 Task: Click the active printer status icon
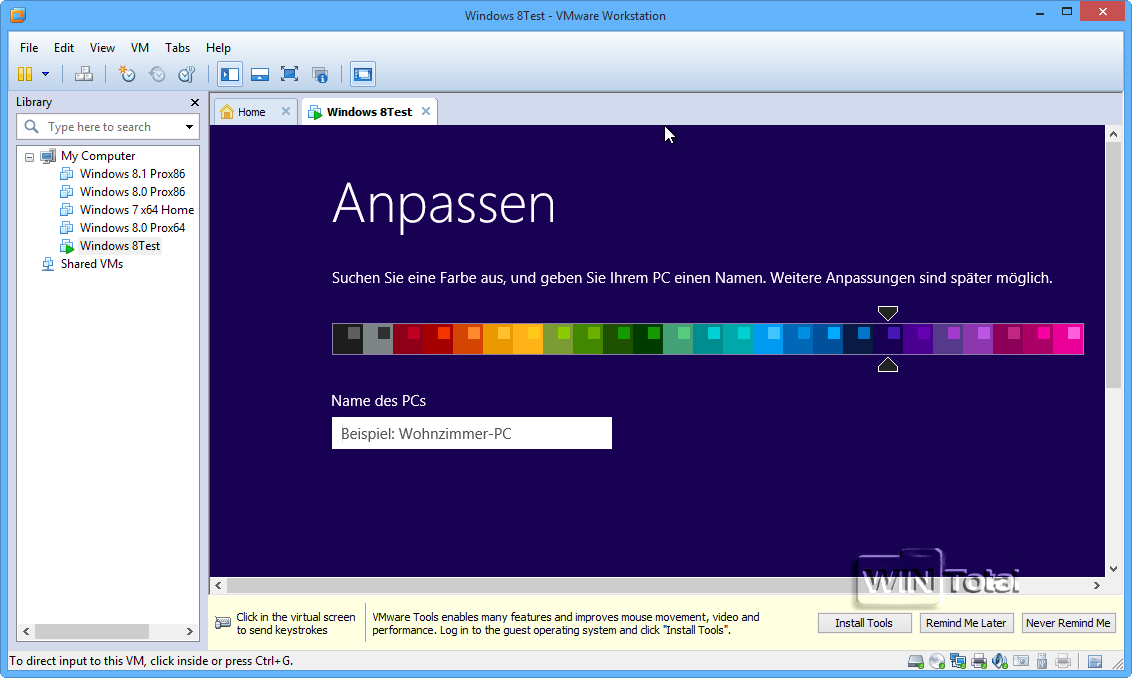pyautogui.click(x=979, y=661)
